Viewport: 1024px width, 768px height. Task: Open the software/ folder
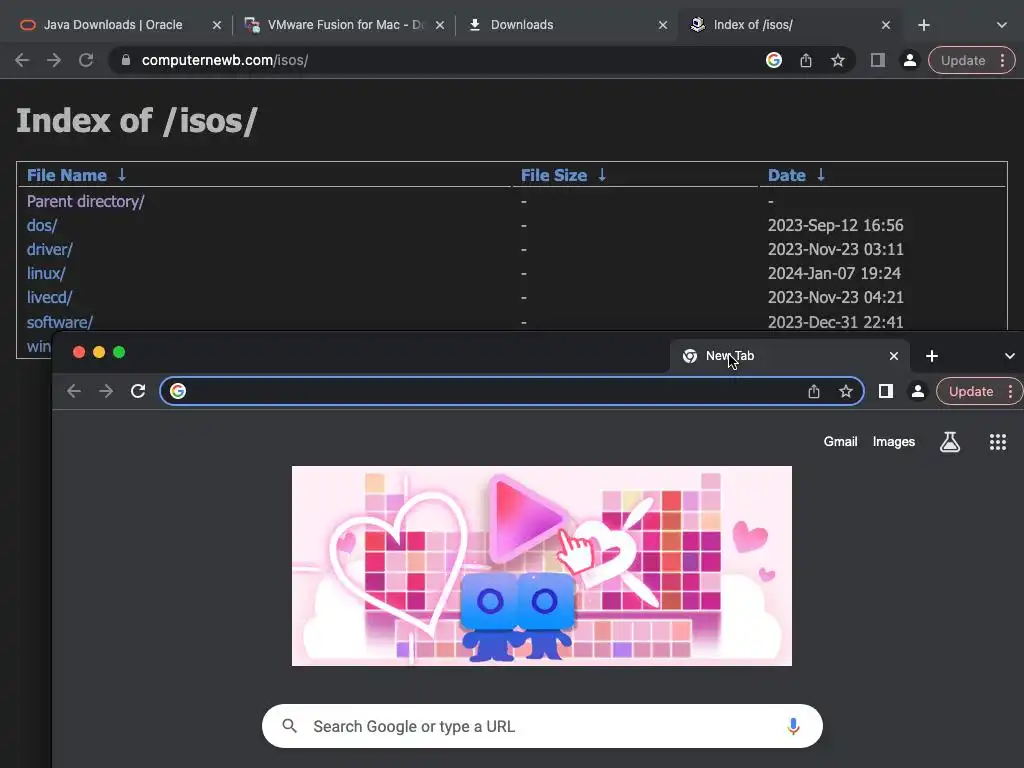coord(59,322)
